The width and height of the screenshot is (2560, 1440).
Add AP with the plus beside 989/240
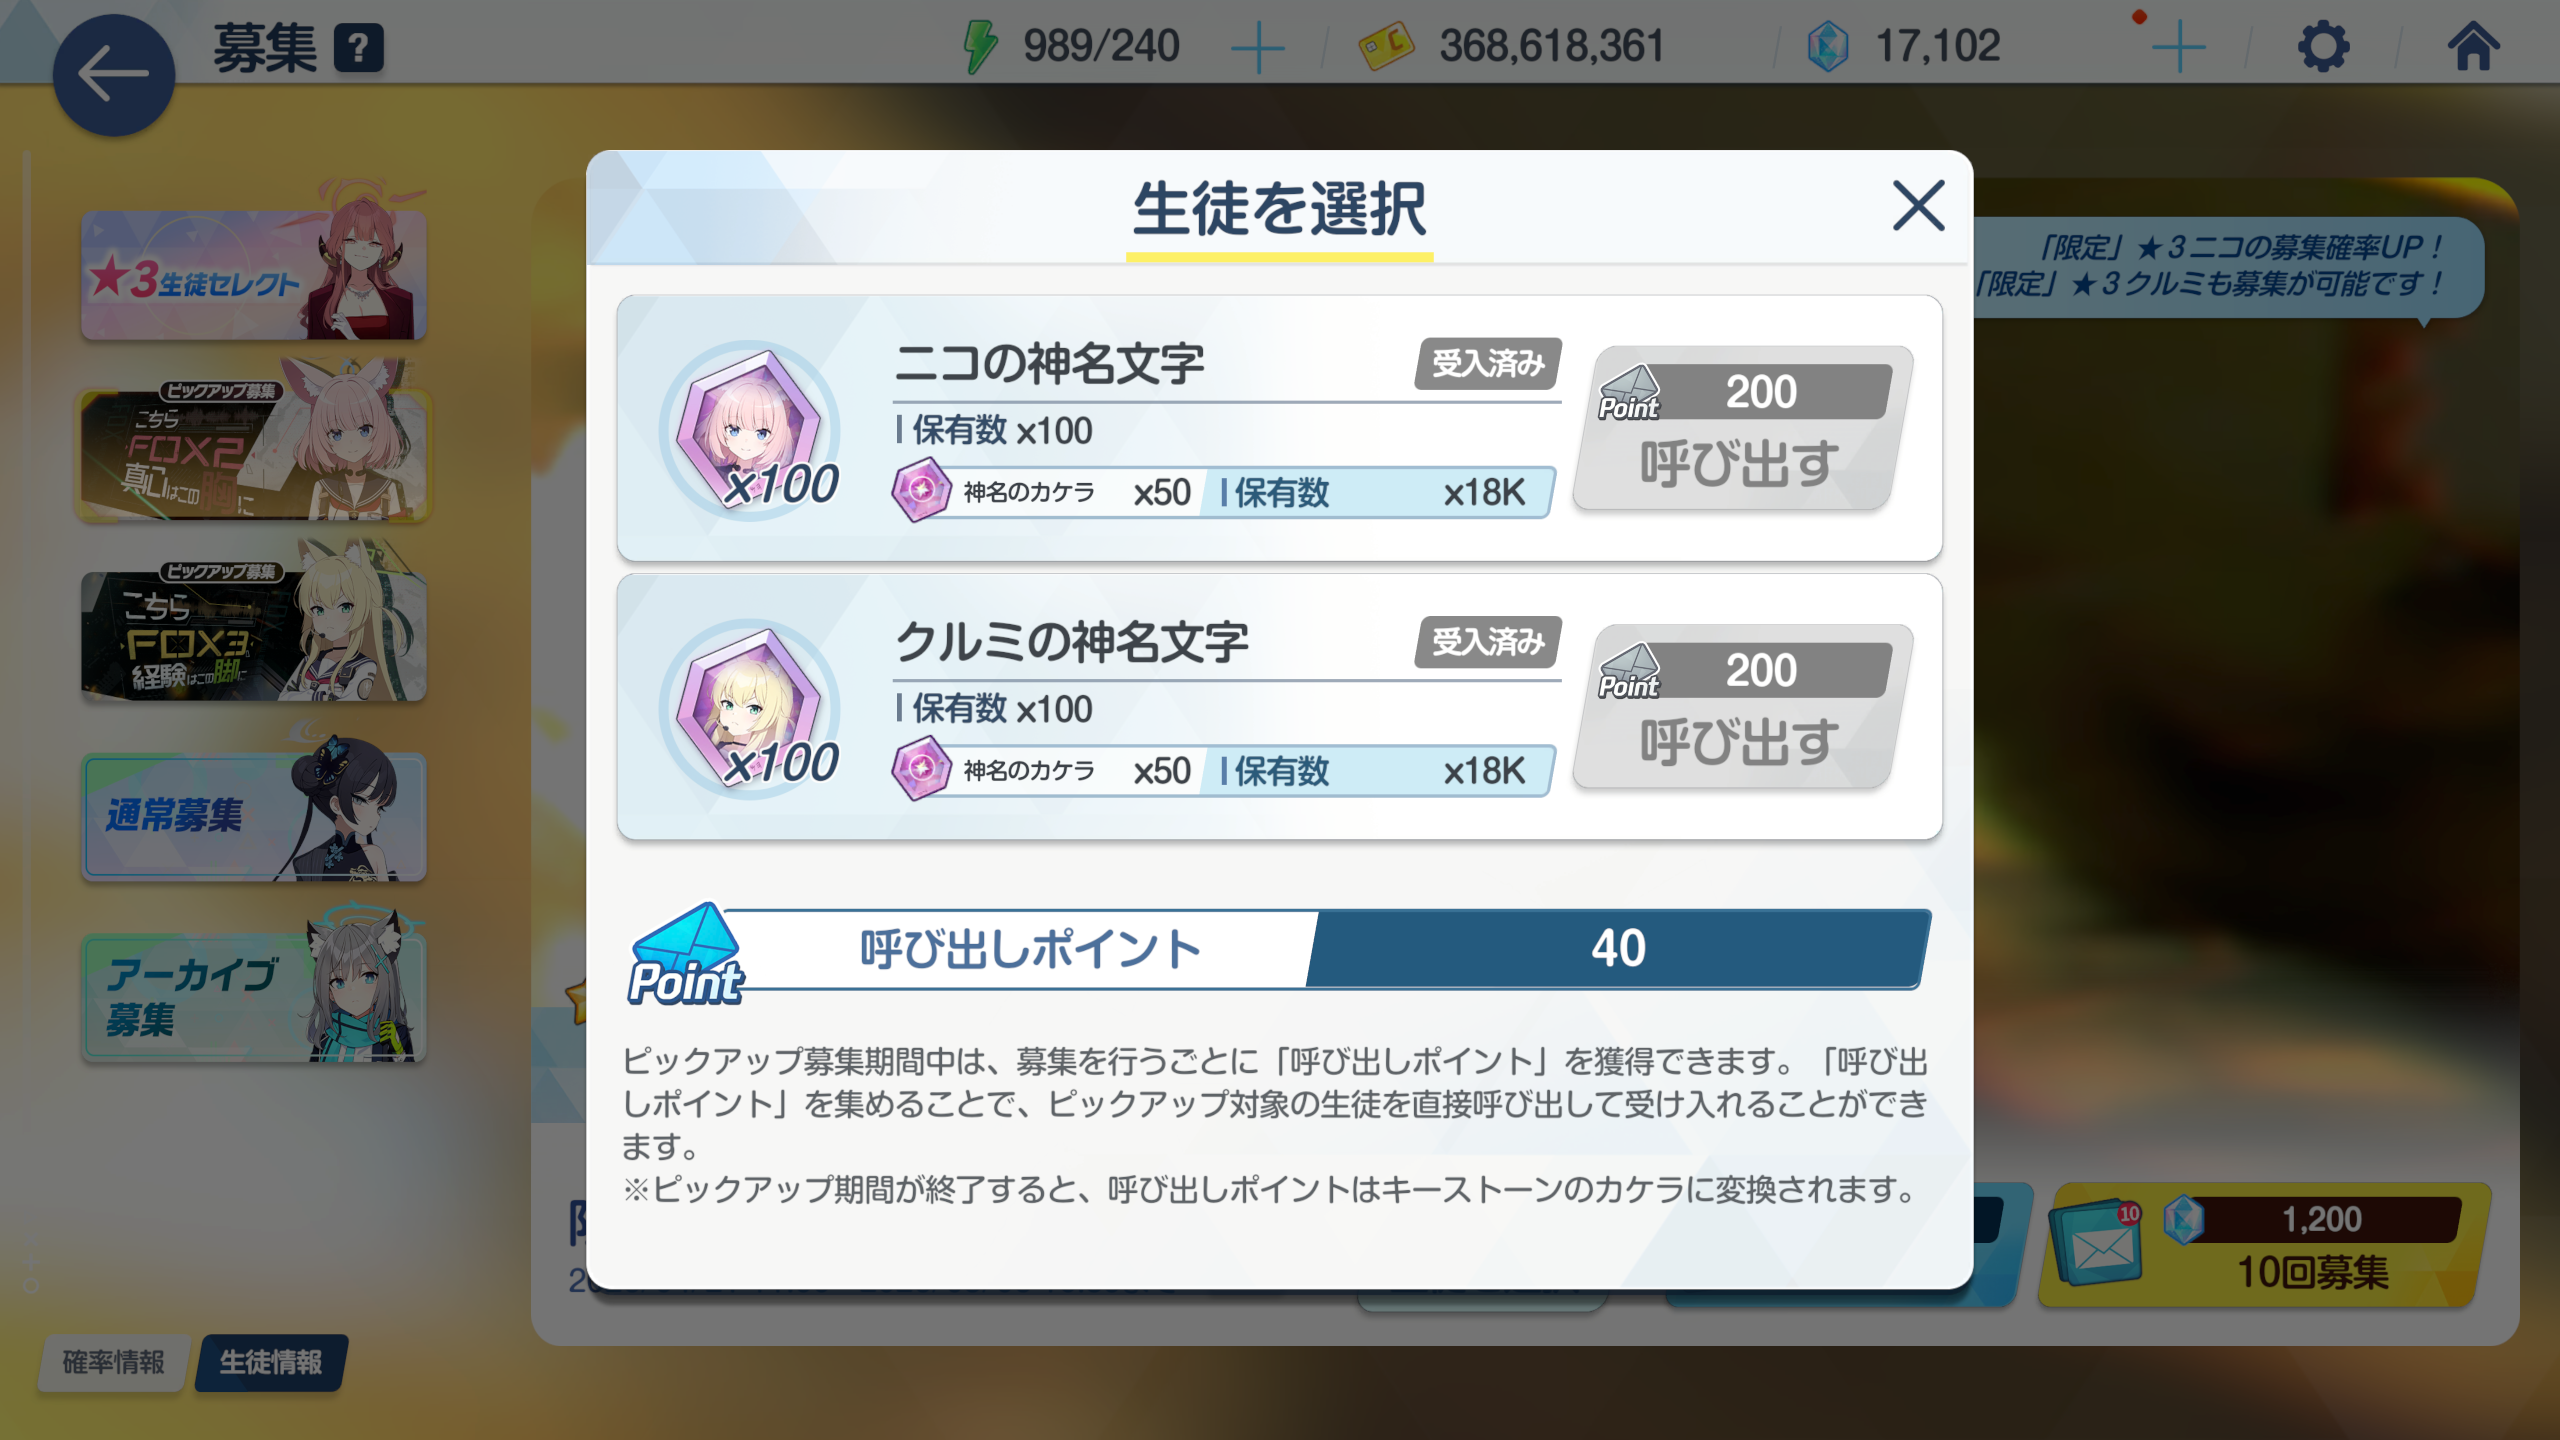(1257, 48)
